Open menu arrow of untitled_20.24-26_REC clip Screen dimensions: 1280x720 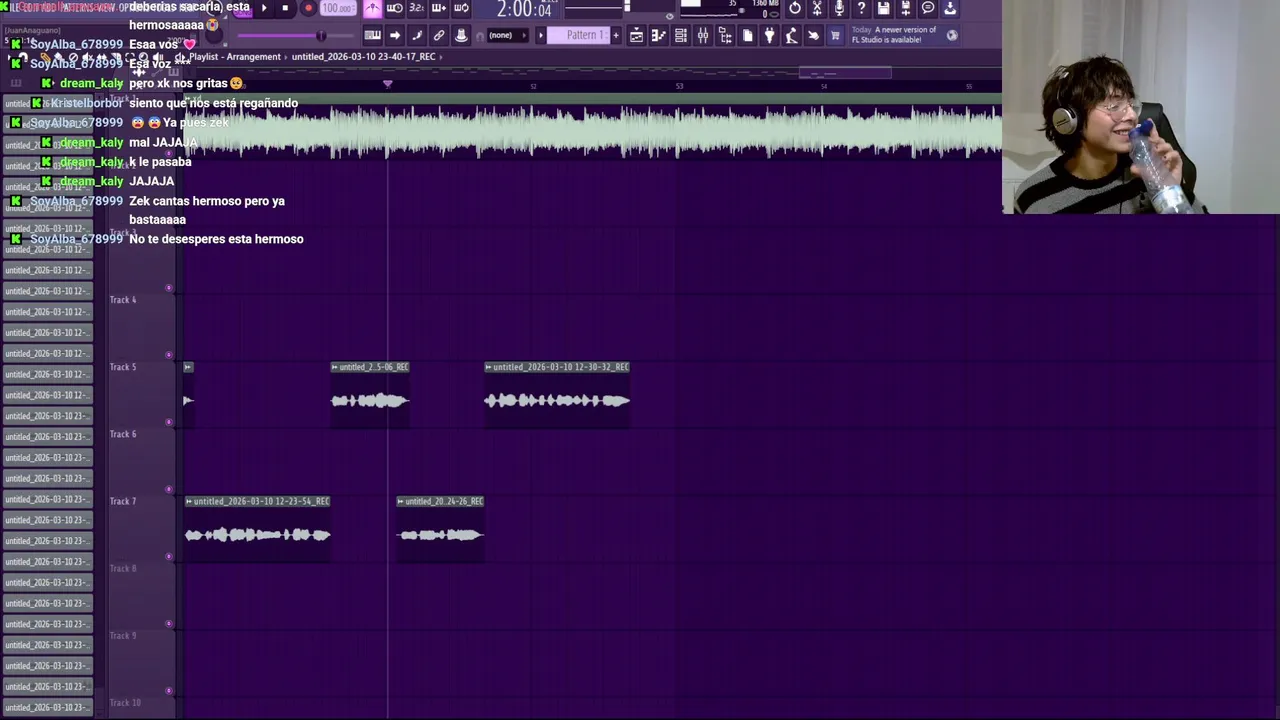401,501
